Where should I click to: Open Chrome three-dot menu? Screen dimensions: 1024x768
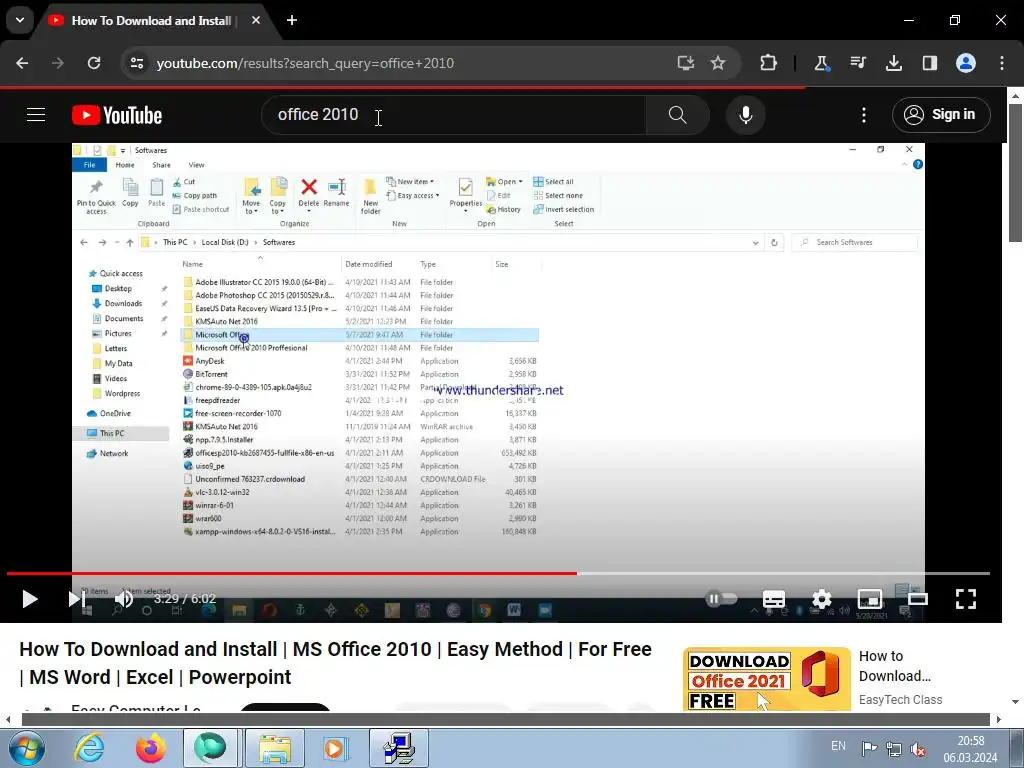(1002, 63)
